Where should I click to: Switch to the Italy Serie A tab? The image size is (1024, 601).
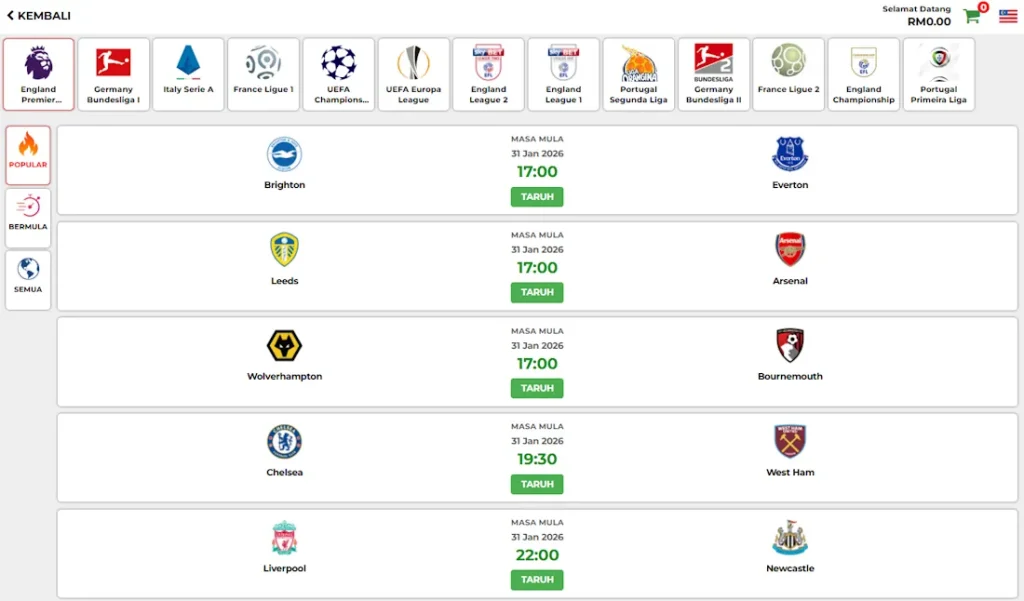[x=188, y=74]
